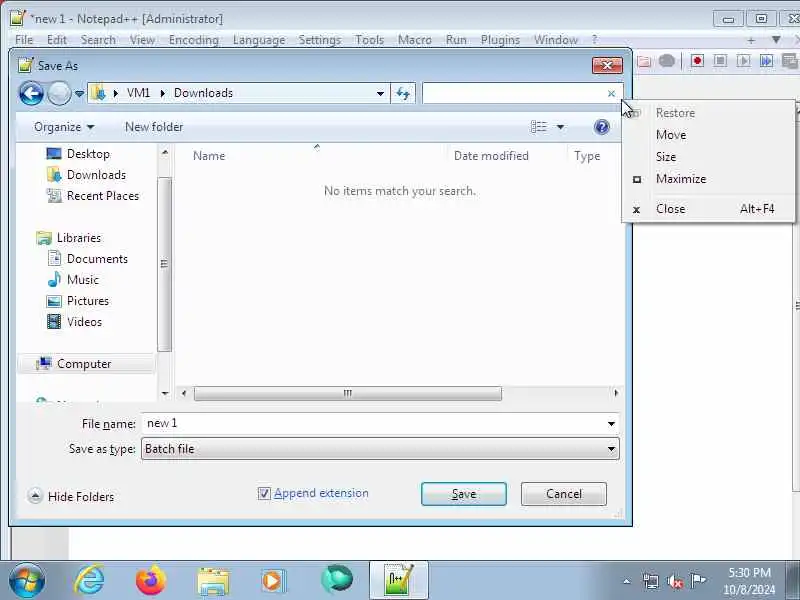Open Windows Media Player from the taskbar

pos(274,581)
